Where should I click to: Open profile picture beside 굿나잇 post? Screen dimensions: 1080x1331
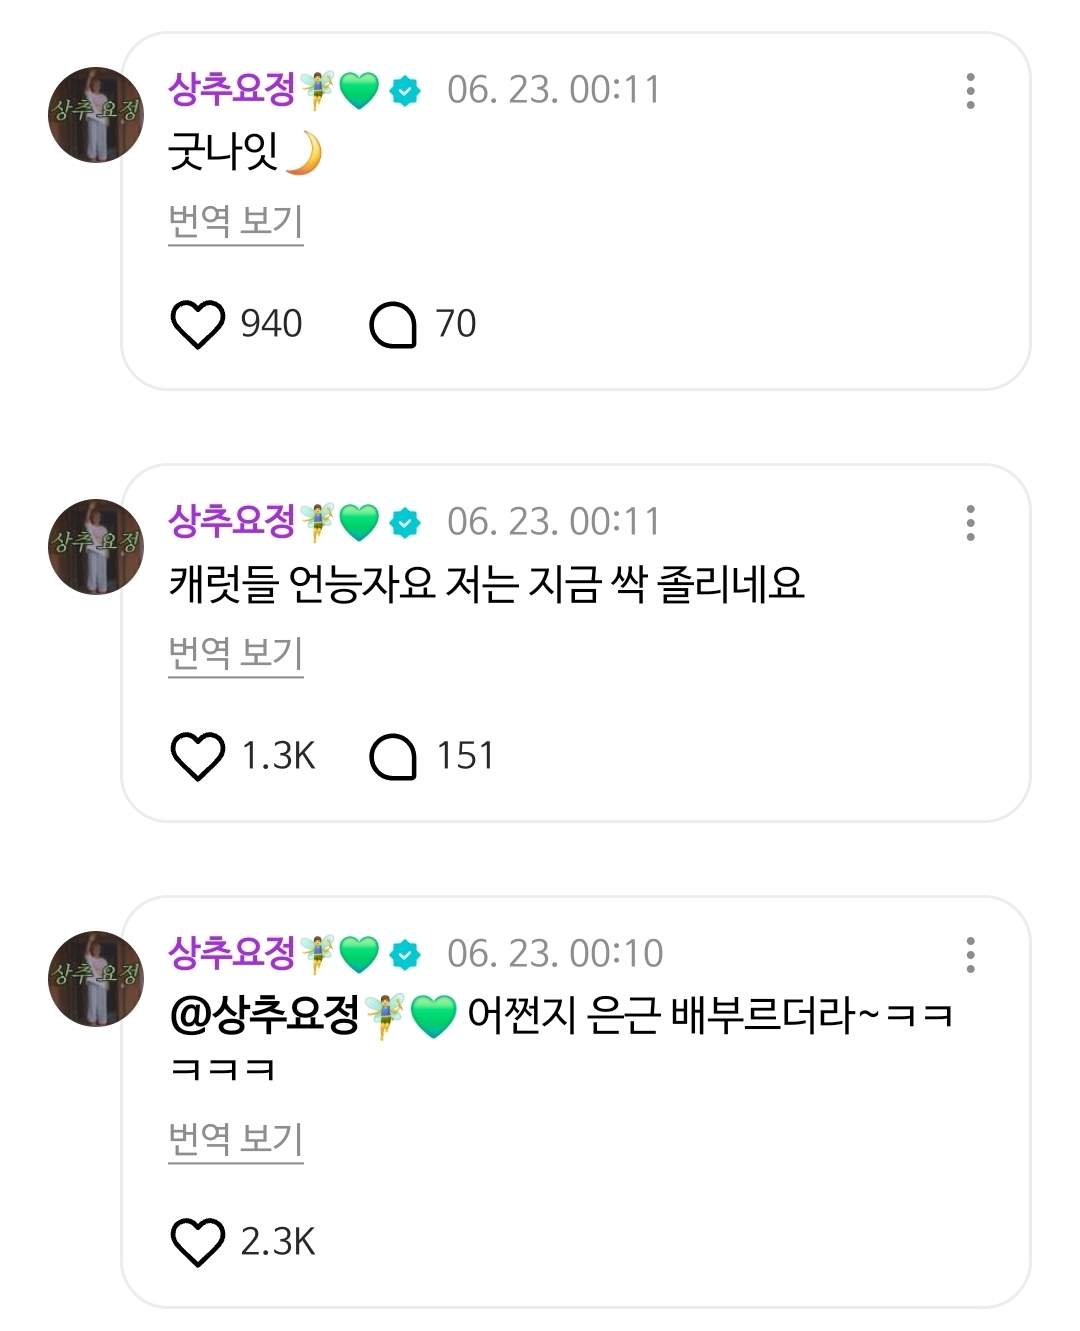click(96, 115)
